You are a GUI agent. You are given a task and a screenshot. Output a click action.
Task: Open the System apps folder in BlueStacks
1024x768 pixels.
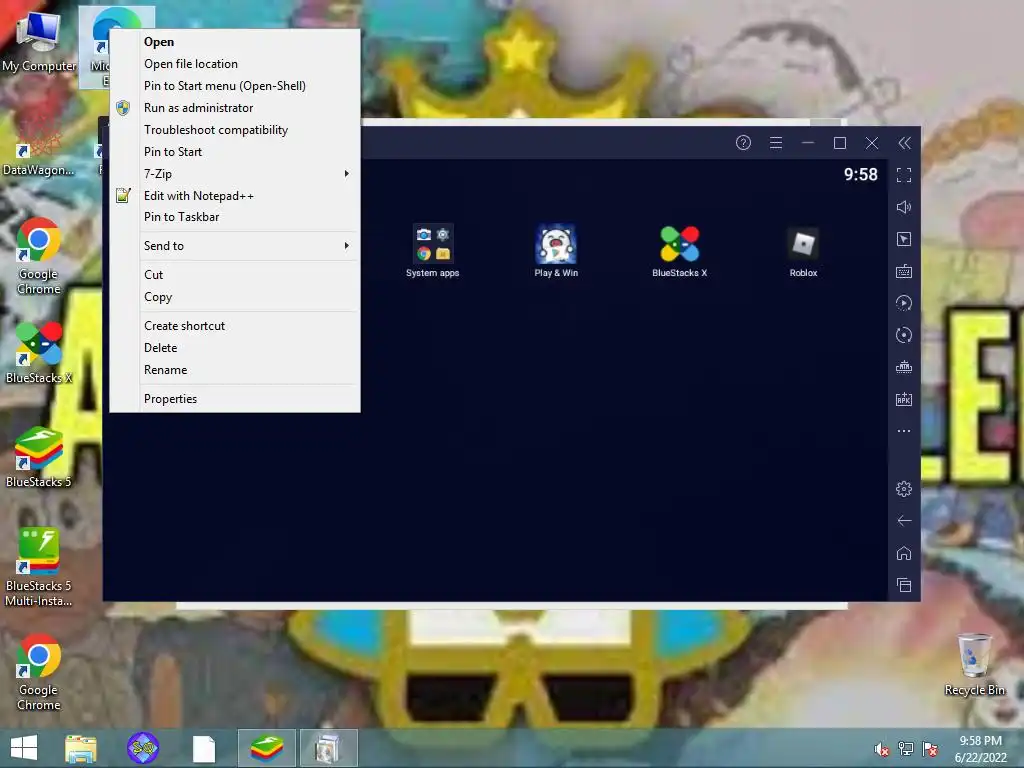point(432,251)
